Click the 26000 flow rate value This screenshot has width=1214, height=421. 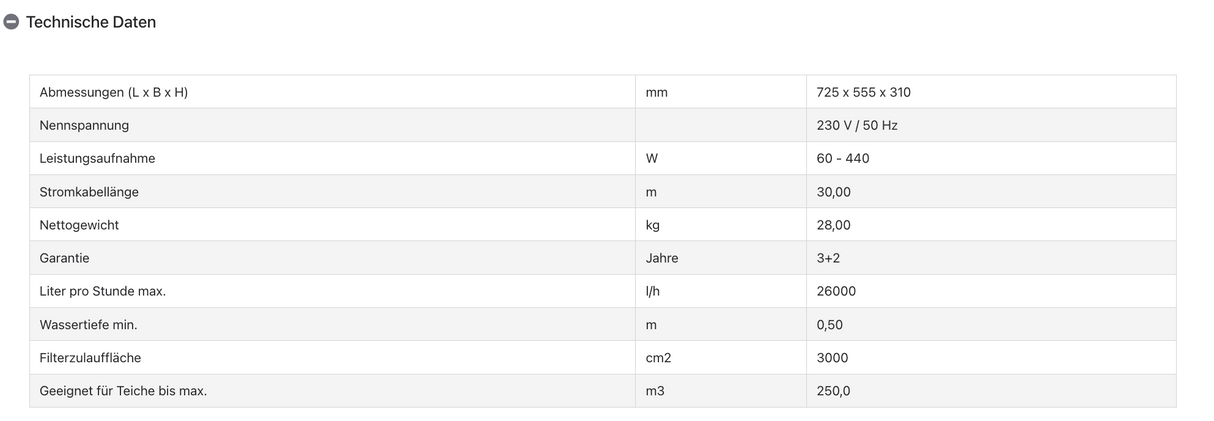point(837,291)
